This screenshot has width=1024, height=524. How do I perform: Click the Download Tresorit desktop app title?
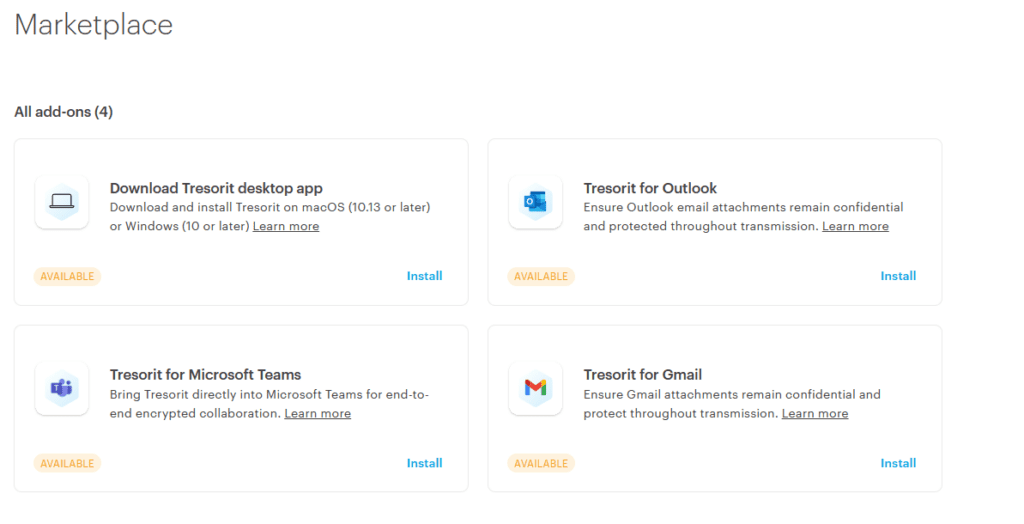coord(216,188)
